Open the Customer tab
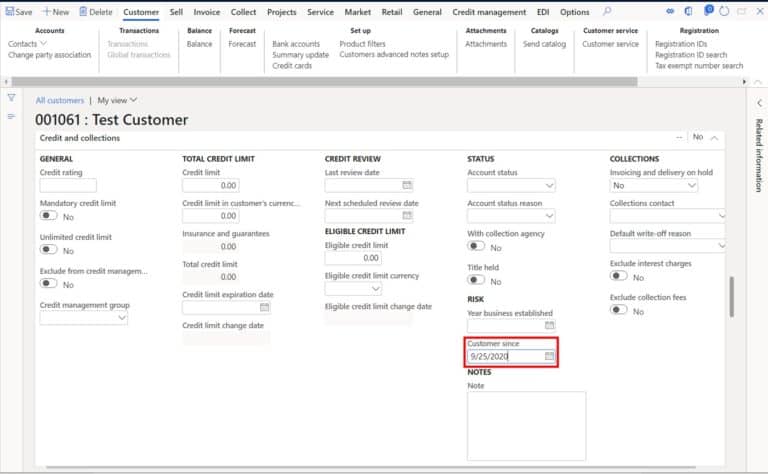 click(x=141, y=12)
